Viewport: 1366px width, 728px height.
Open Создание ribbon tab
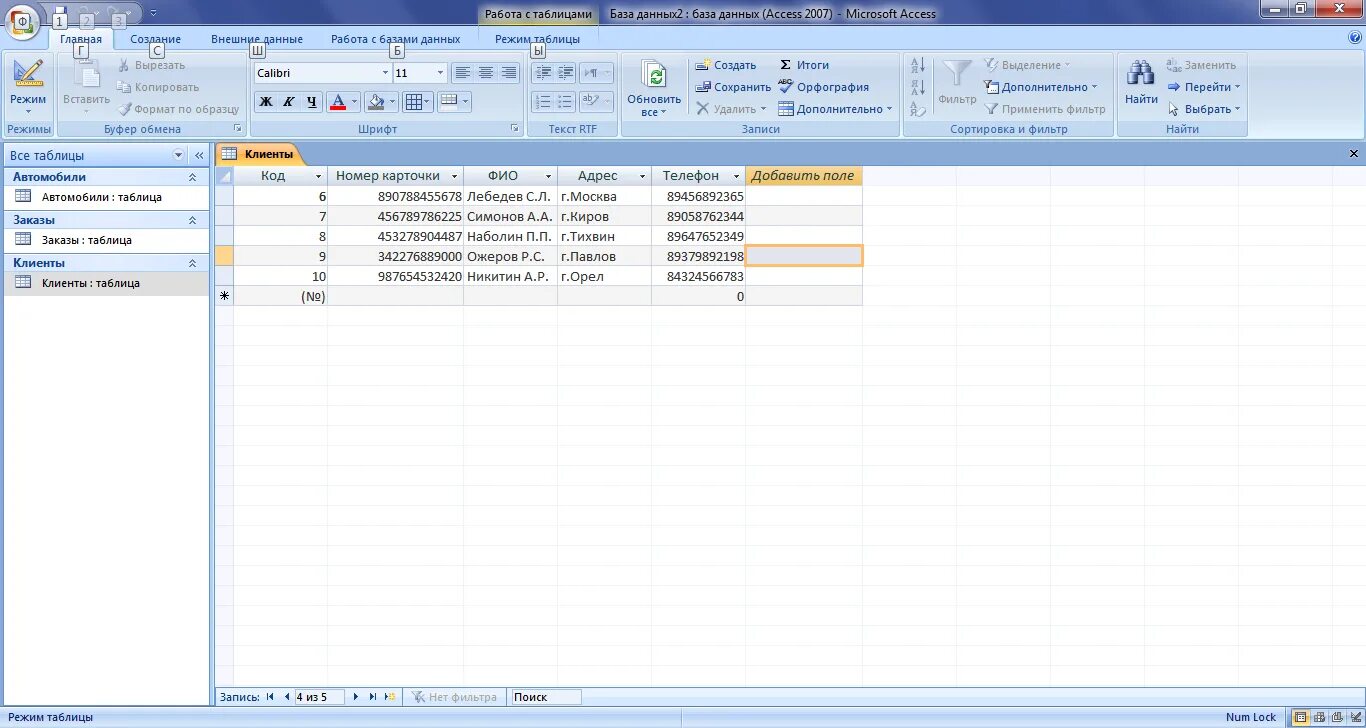tap(155, 39)
